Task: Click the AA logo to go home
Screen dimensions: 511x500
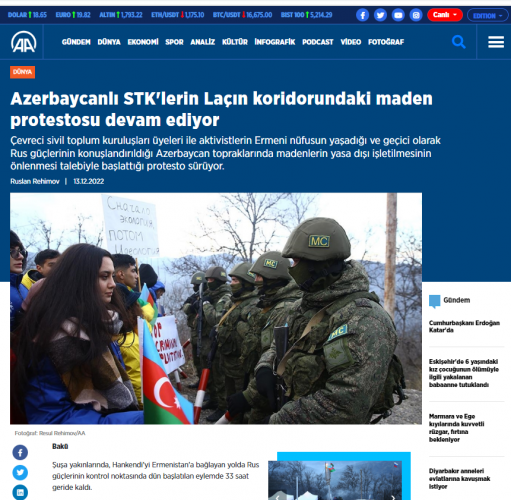Action: point(23,42)
